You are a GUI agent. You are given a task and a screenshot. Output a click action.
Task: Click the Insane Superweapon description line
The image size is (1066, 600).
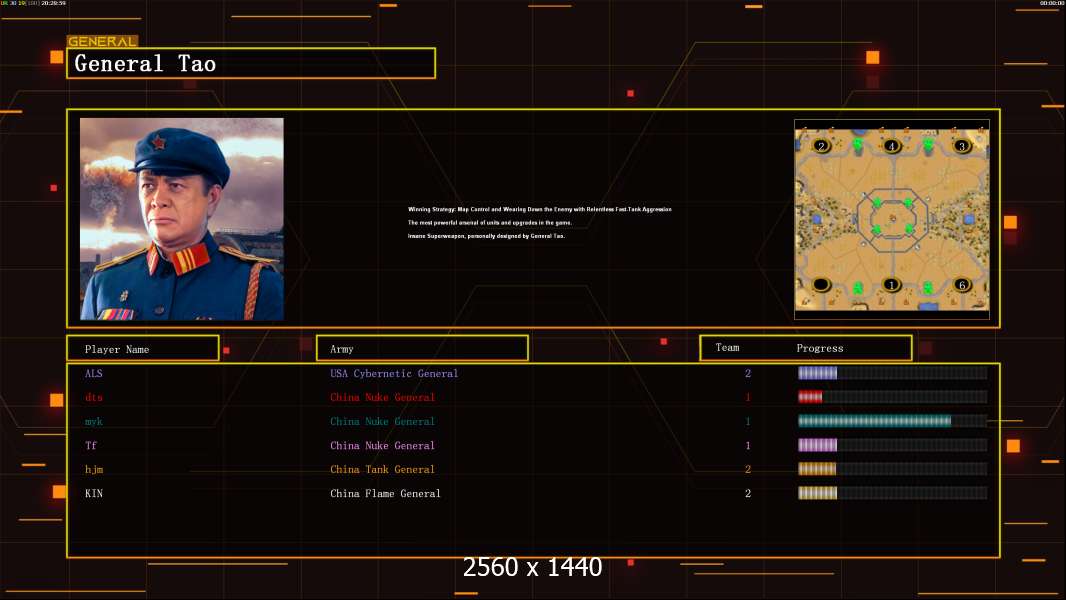pos(486,236)
